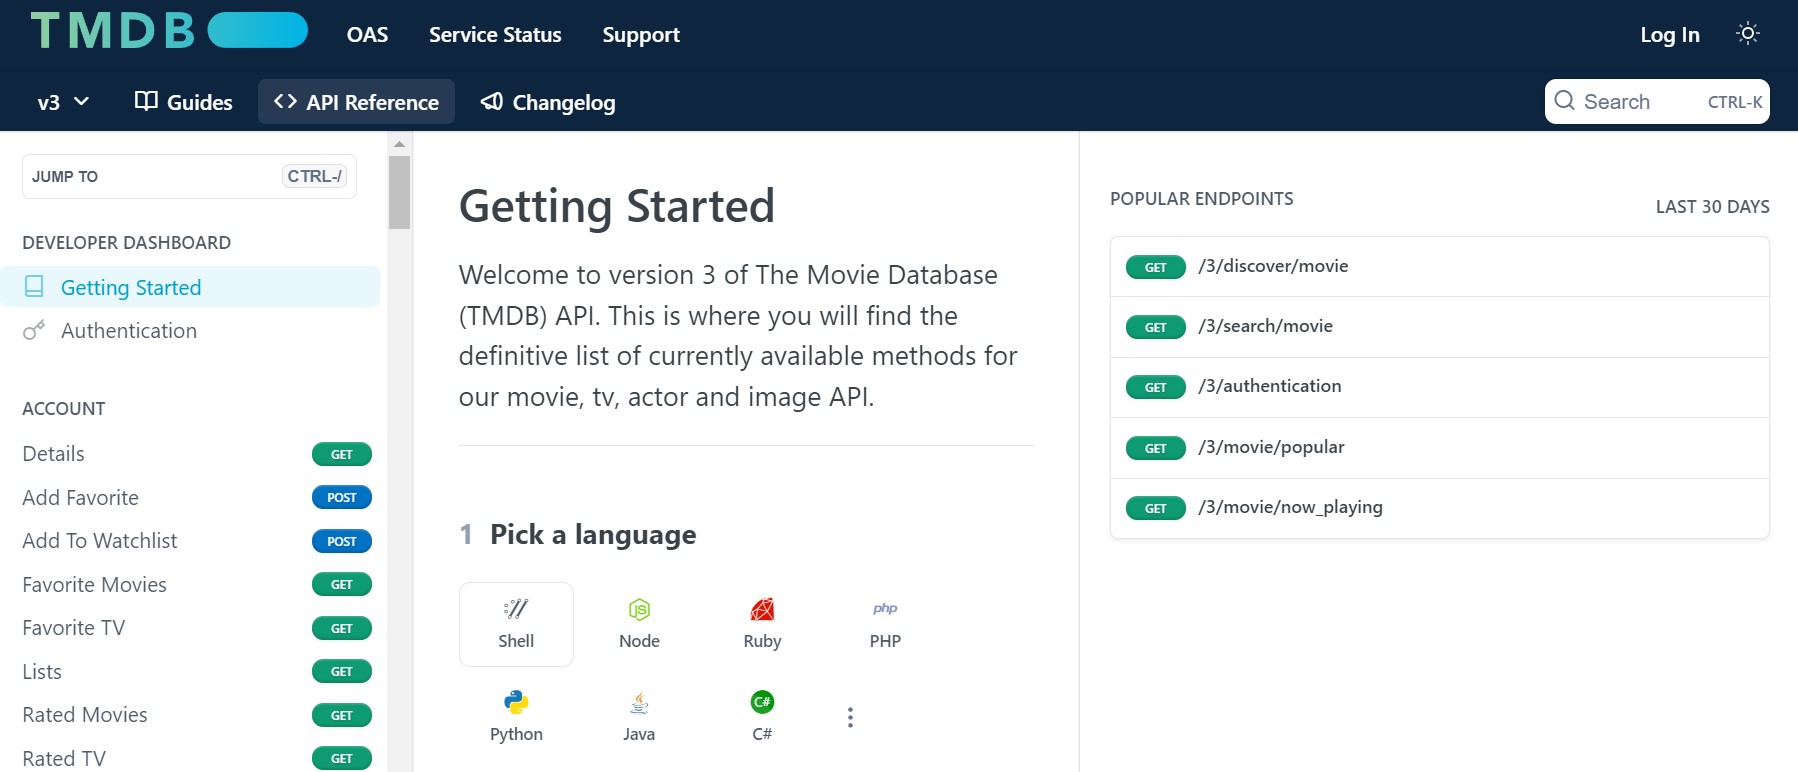1798x772 pixels.
Task: Open the /3/discover/movie popular endpoint
Action: click(x=1440, y=267)
